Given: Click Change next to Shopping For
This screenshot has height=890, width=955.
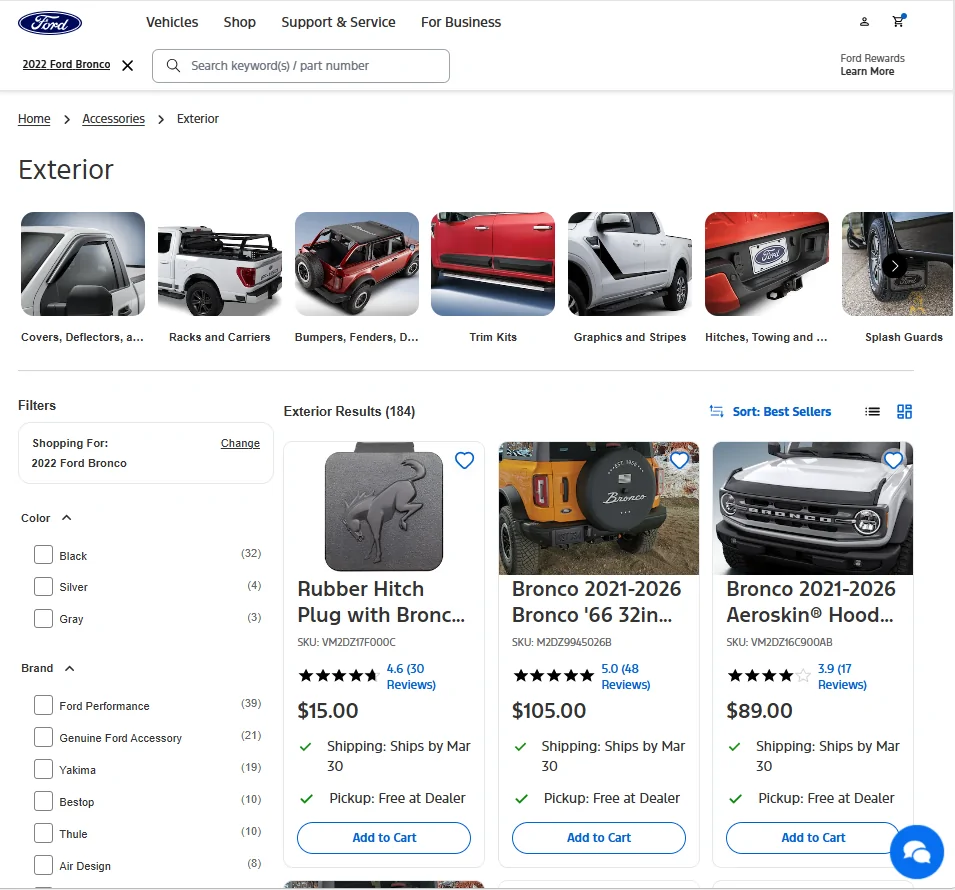Looking at the screenshot, I should [240, 443].
